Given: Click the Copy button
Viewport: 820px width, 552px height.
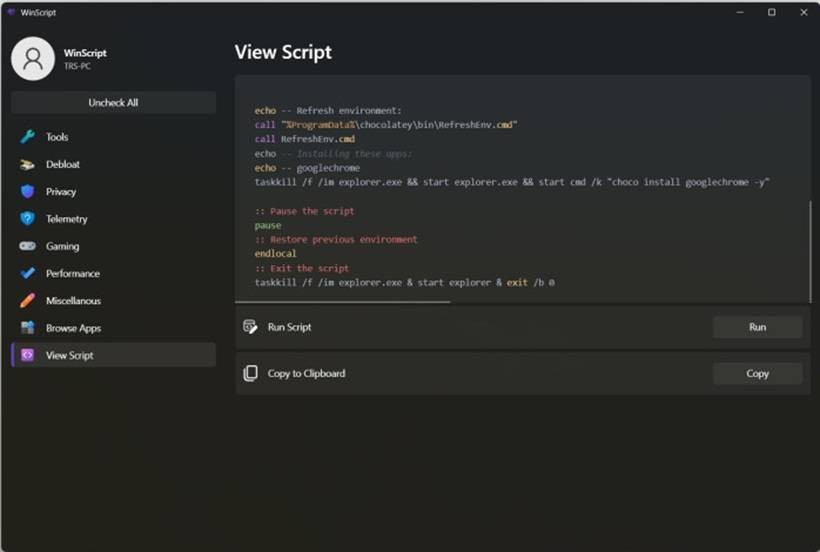Looking at the screenshot, I should (x=757, y=374).
